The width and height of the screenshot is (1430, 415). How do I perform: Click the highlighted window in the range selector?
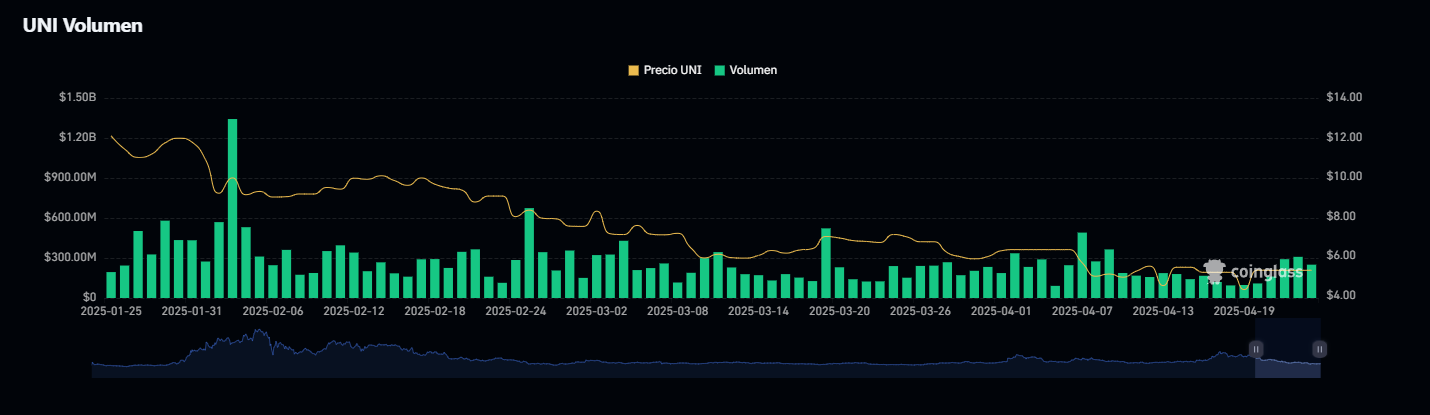1288,349
